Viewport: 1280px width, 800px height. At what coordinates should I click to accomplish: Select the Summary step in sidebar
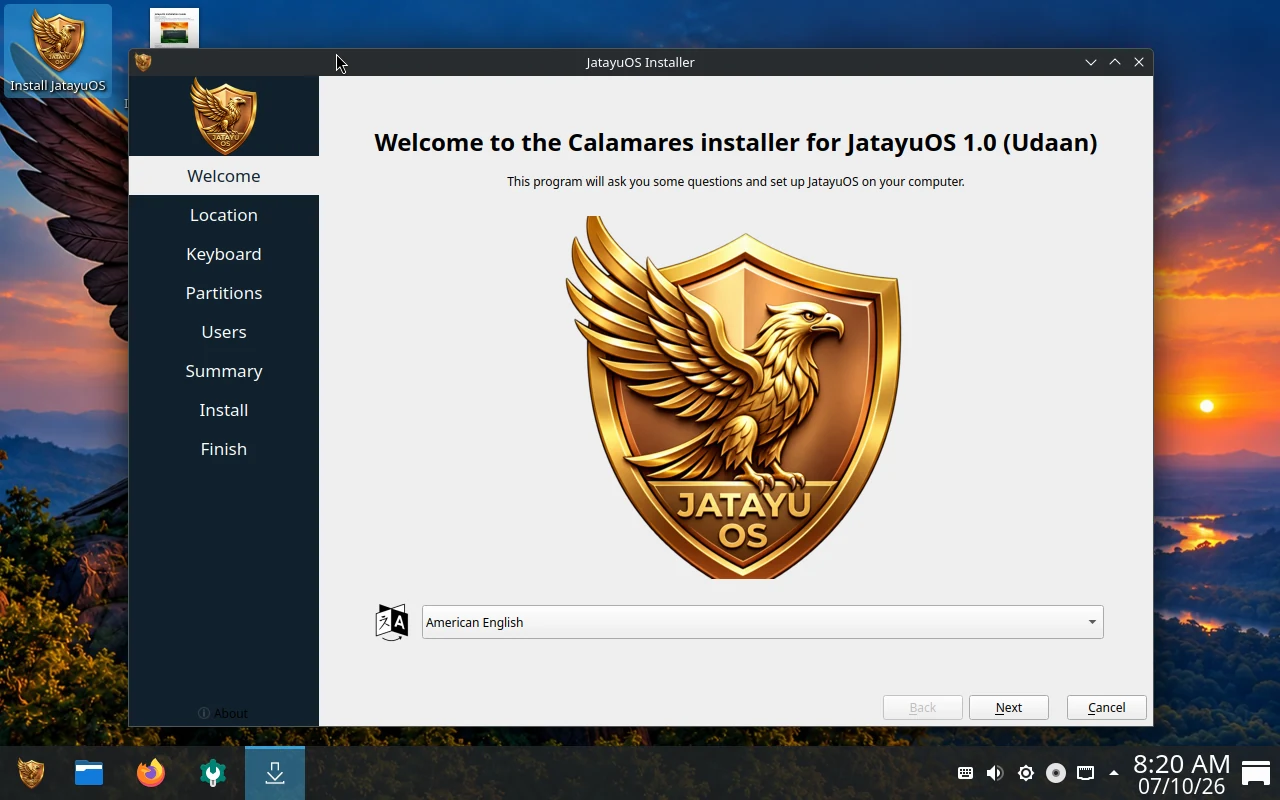(x=224, y=371)
